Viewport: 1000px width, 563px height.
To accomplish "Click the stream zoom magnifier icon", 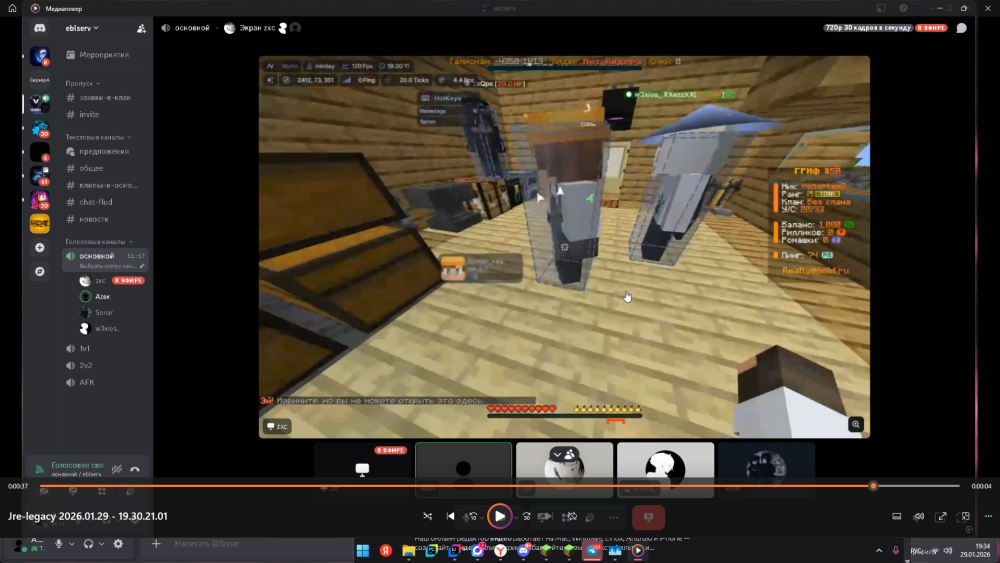I will [x=856, y=425].
